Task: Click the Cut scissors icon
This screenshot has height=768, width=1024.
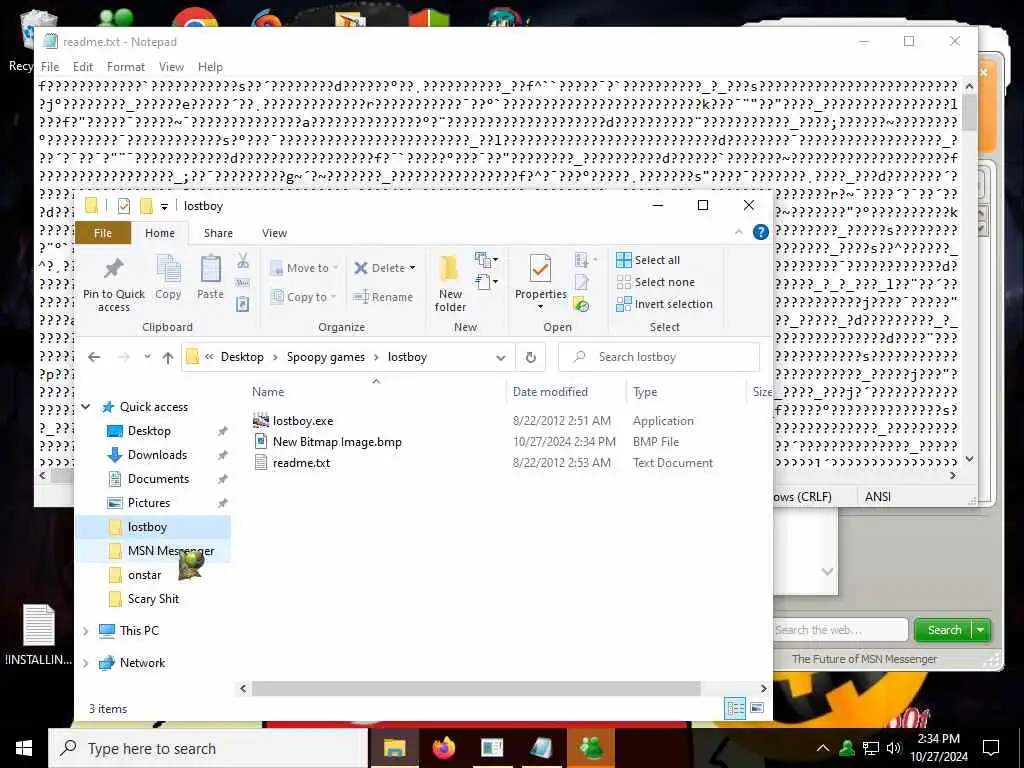Action: tap(243, 261)
